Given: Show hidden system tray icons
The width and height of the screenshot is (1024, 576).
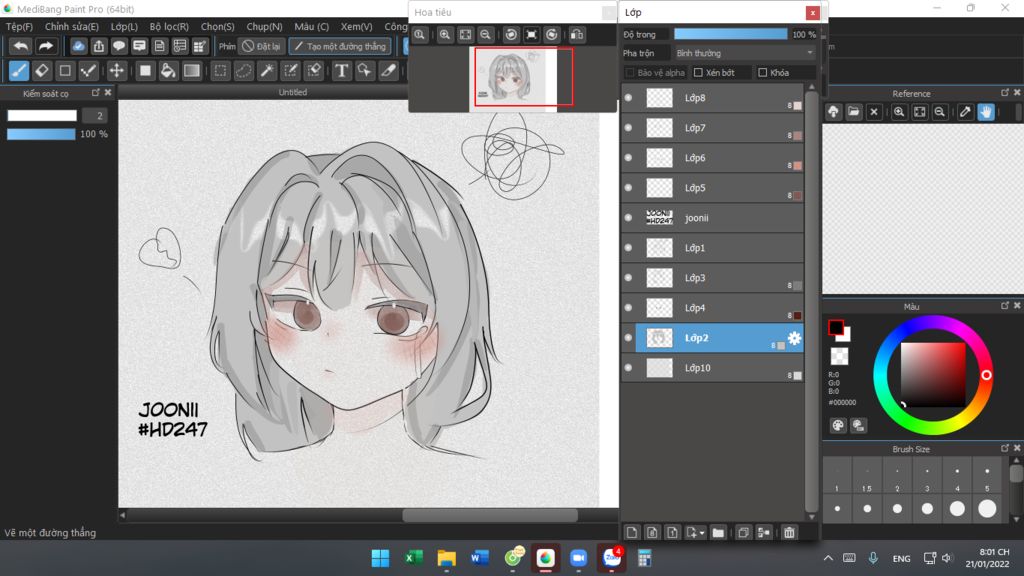Looking at the screenshot, I should 828,558.
